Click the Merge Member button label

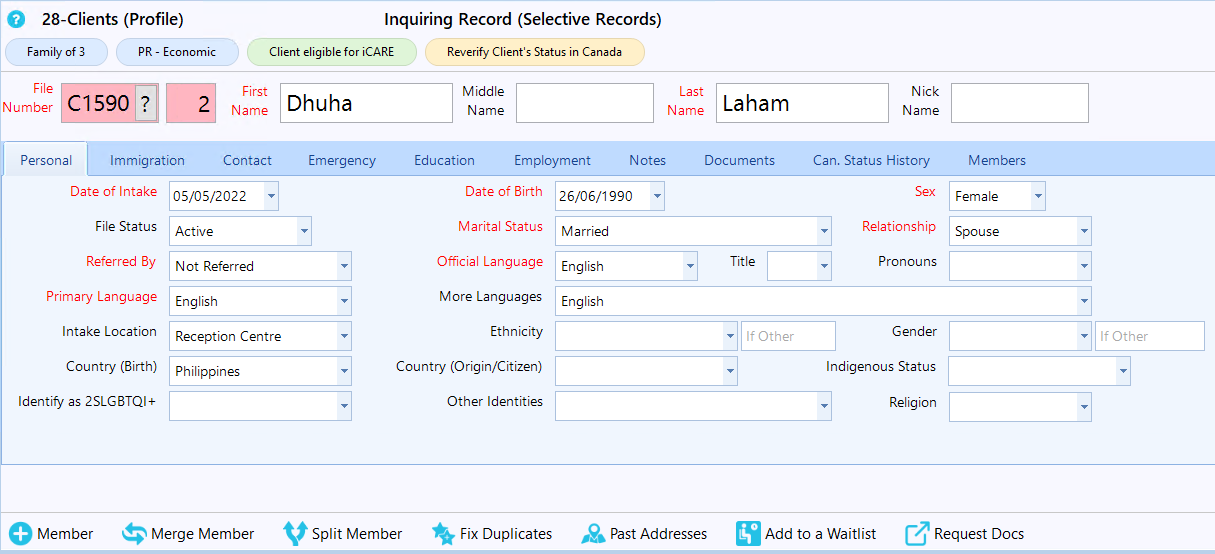point(203,534)
